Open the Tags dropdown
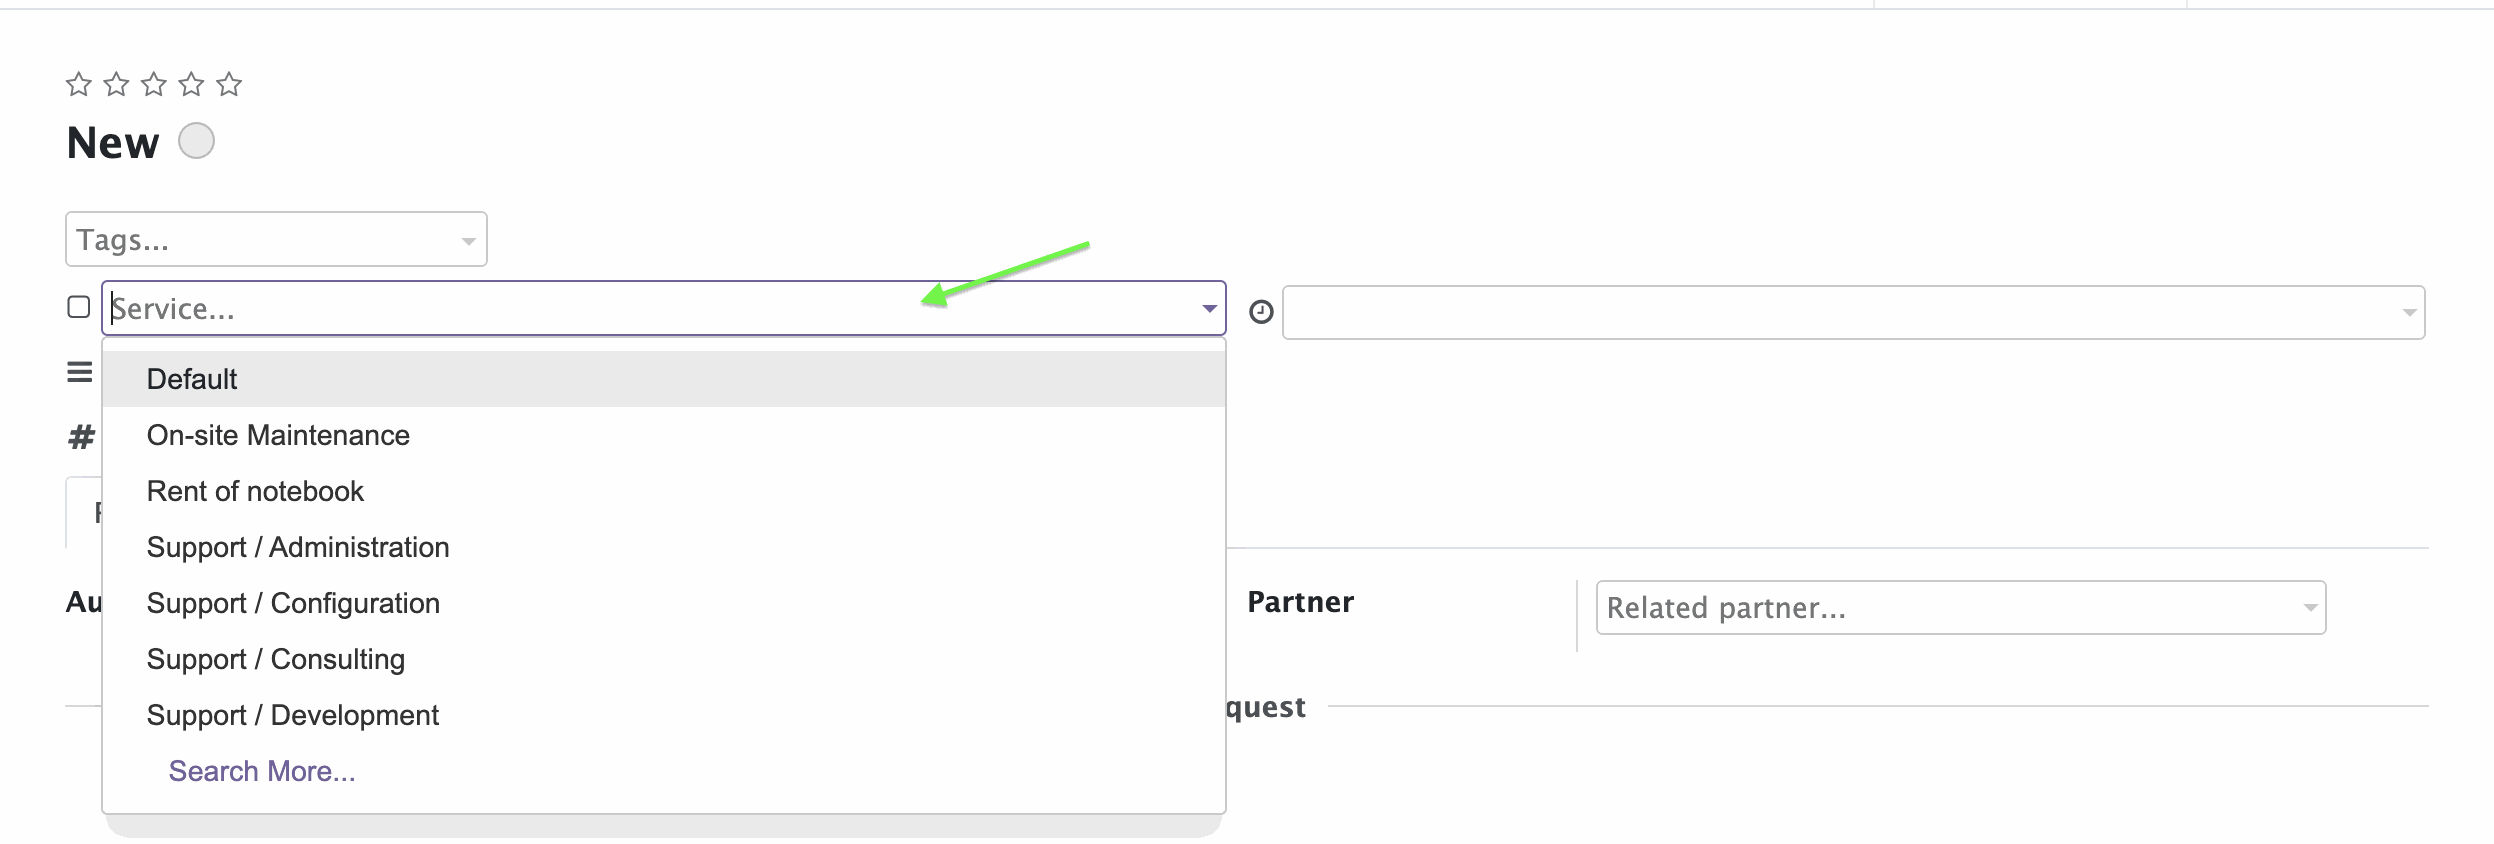 click(x=276, y=239)
